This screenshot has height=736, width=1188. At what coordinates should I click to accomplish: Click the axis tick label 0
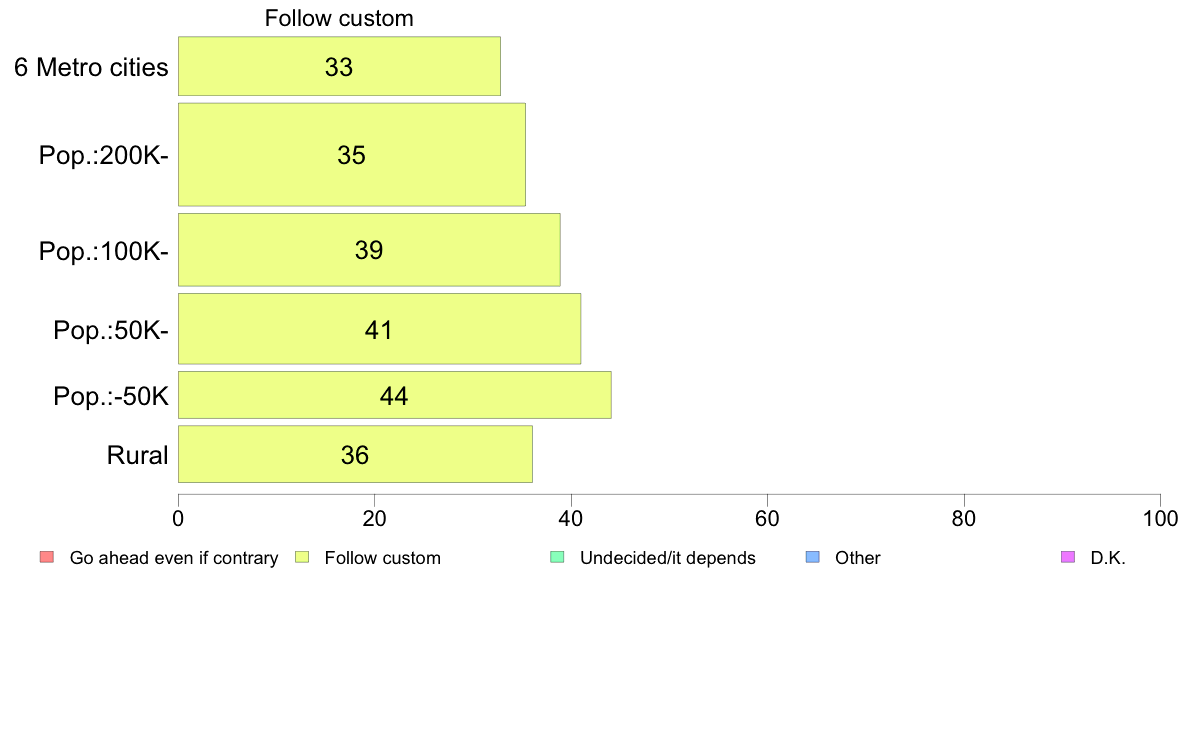[178, 518]
